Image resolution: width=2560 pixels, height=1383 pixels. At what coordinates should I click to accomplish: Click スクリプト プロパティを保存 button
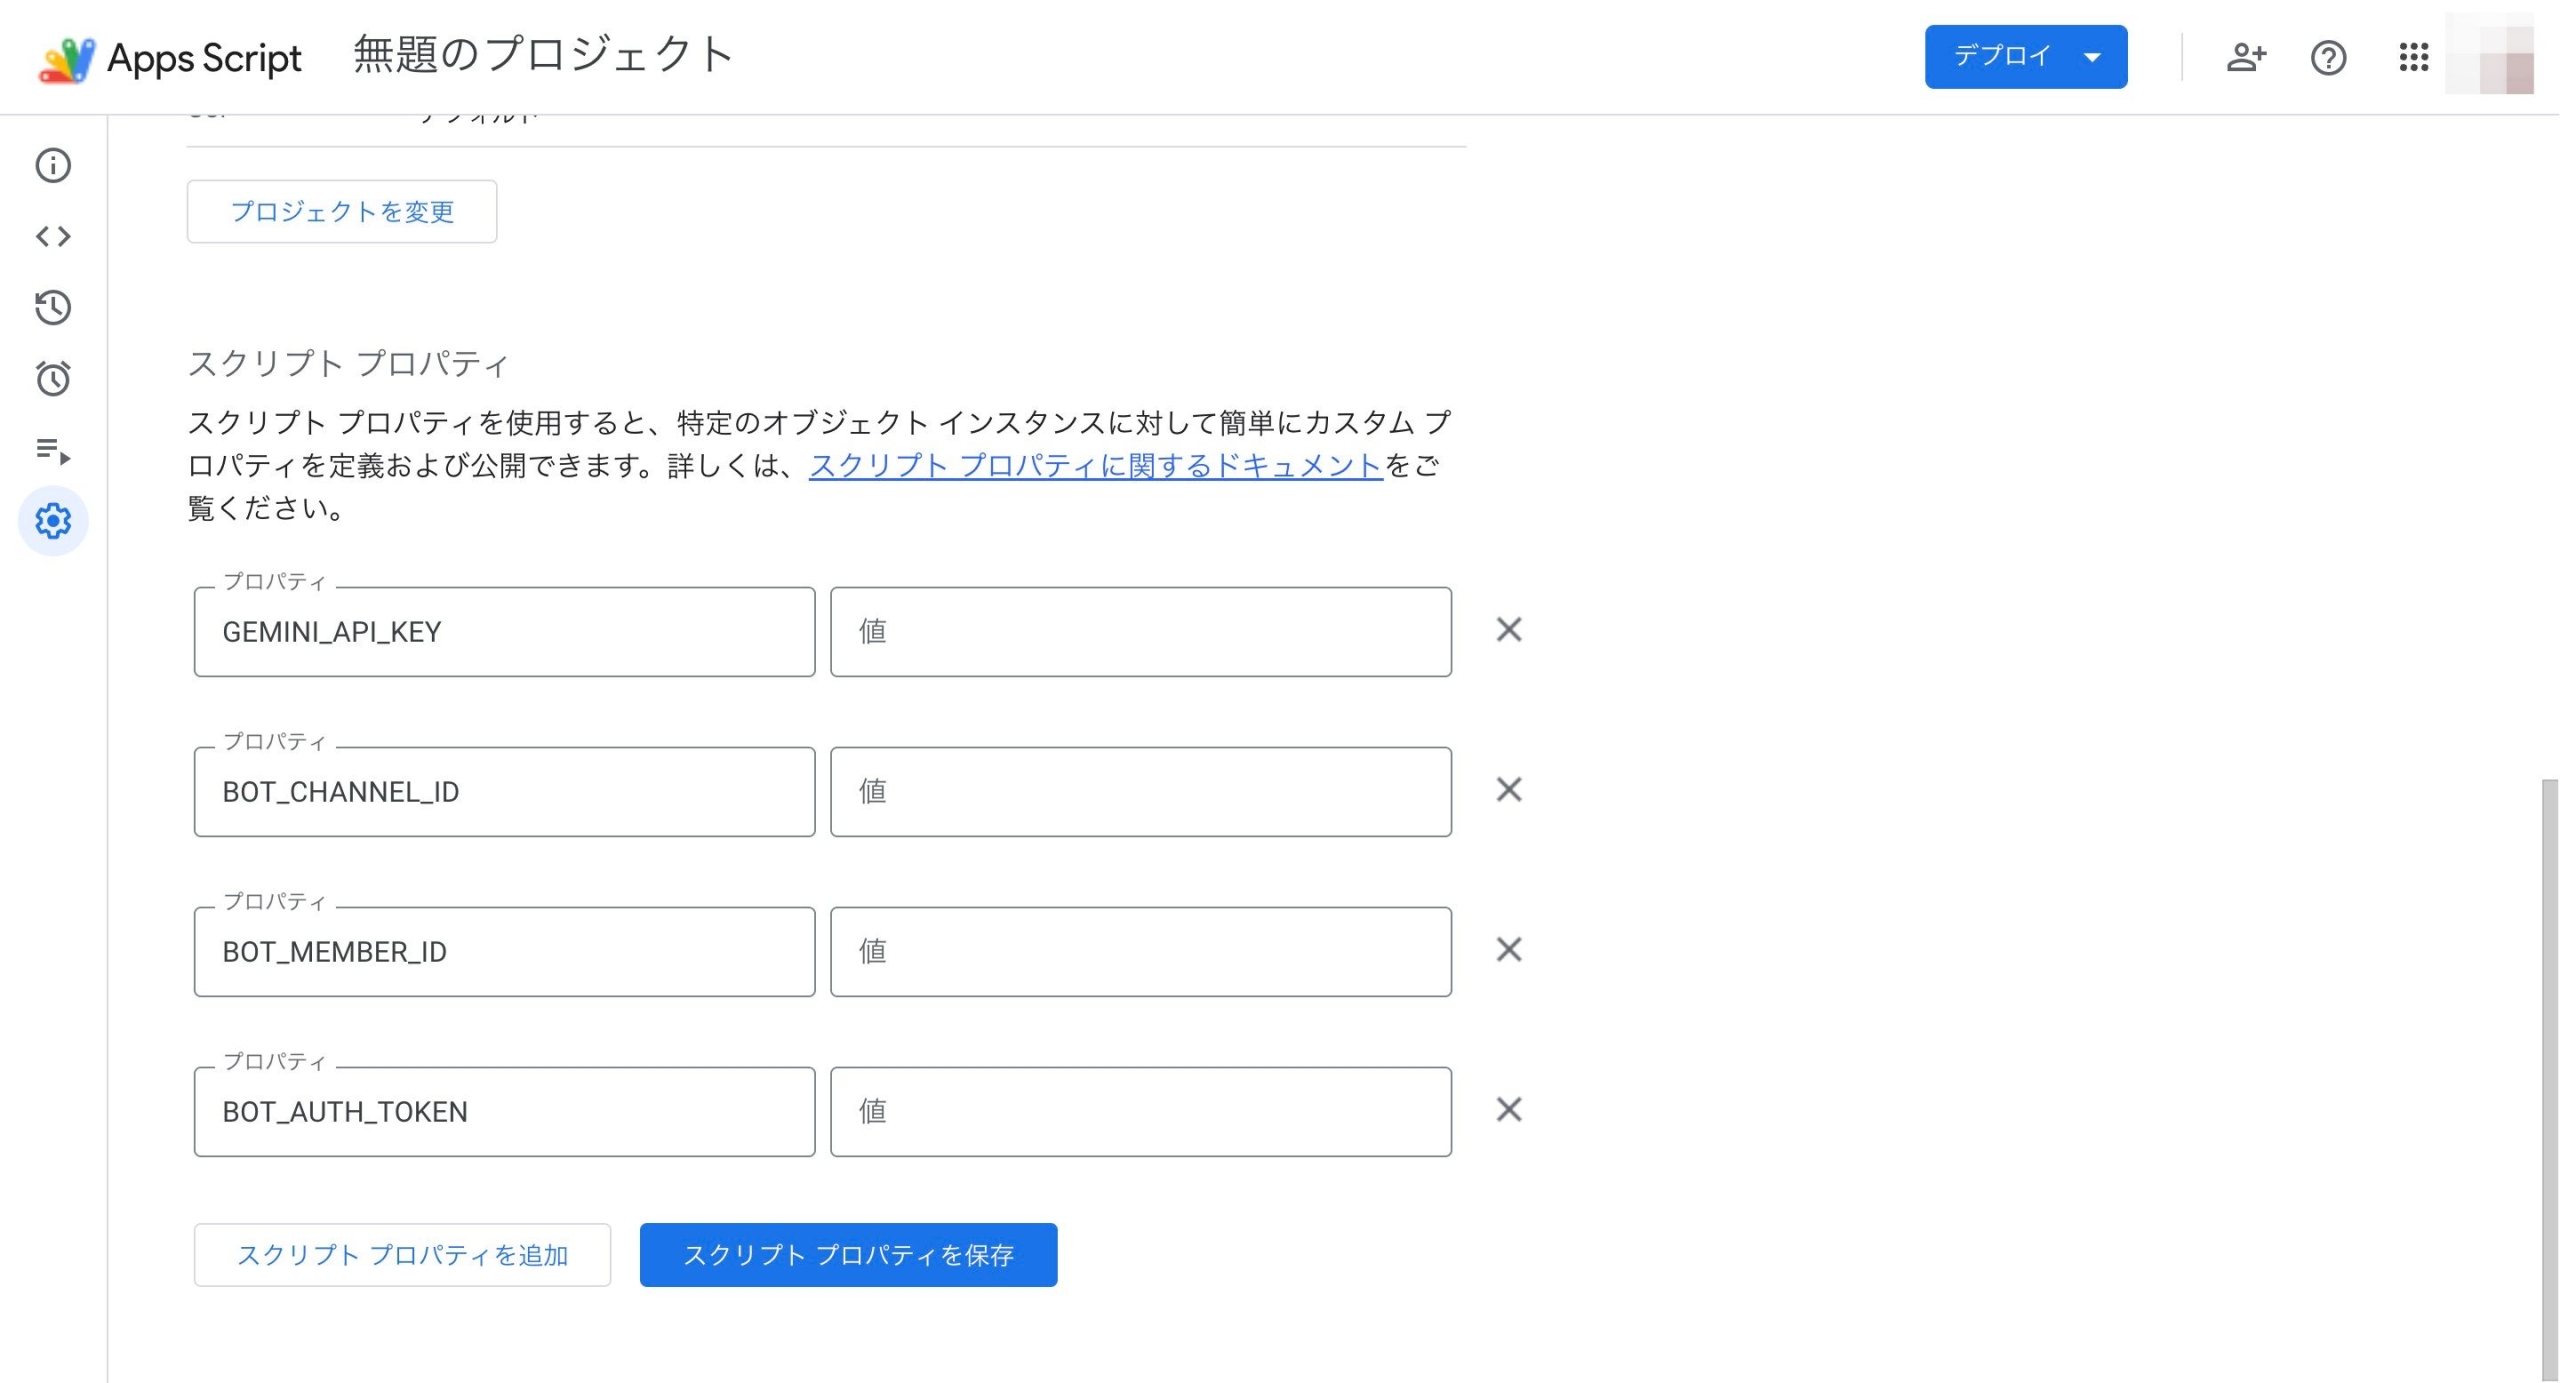[x=848, y=1255]
